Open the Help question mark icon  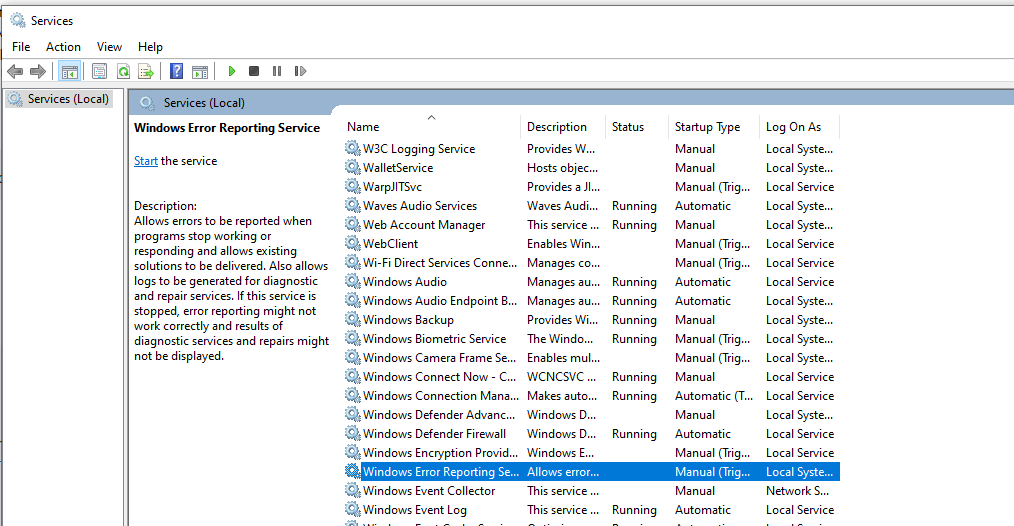(177, 71)
